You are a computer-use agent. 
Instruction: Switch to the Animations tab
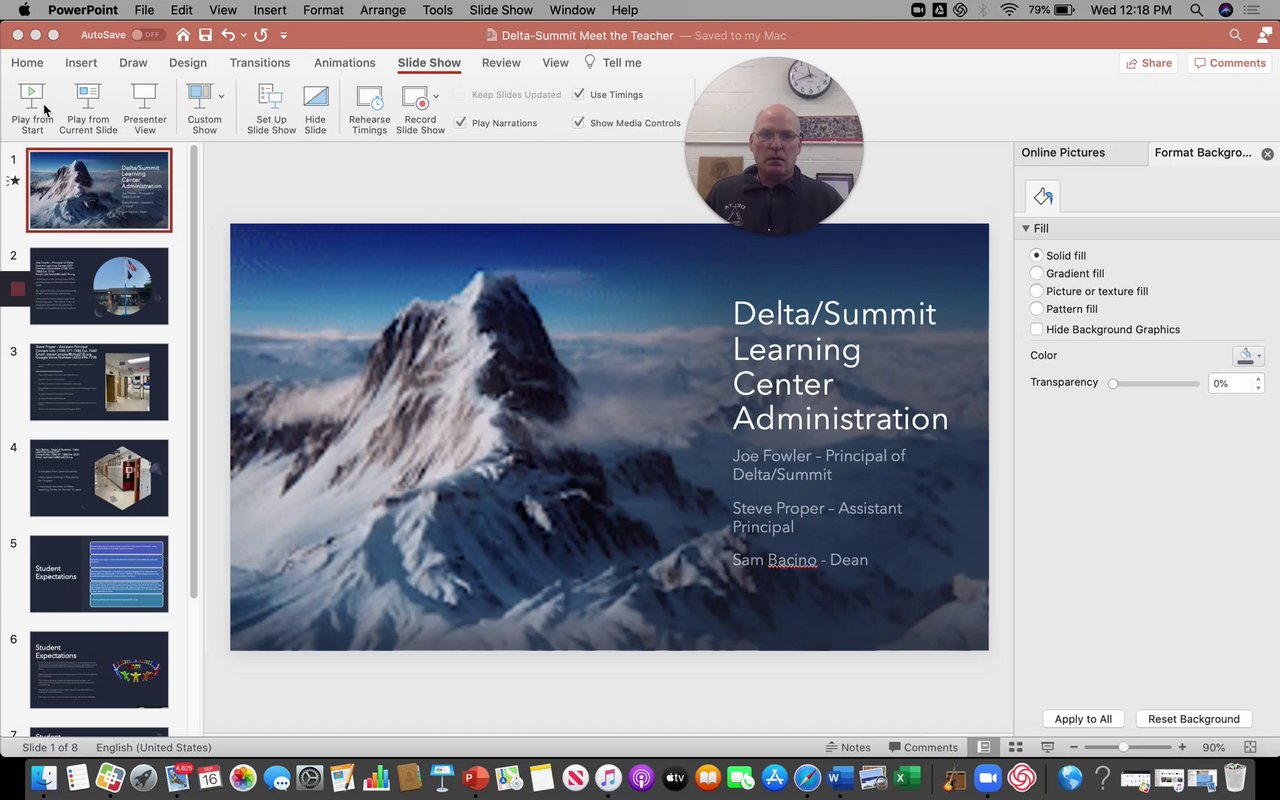click(x=345, y=62)
